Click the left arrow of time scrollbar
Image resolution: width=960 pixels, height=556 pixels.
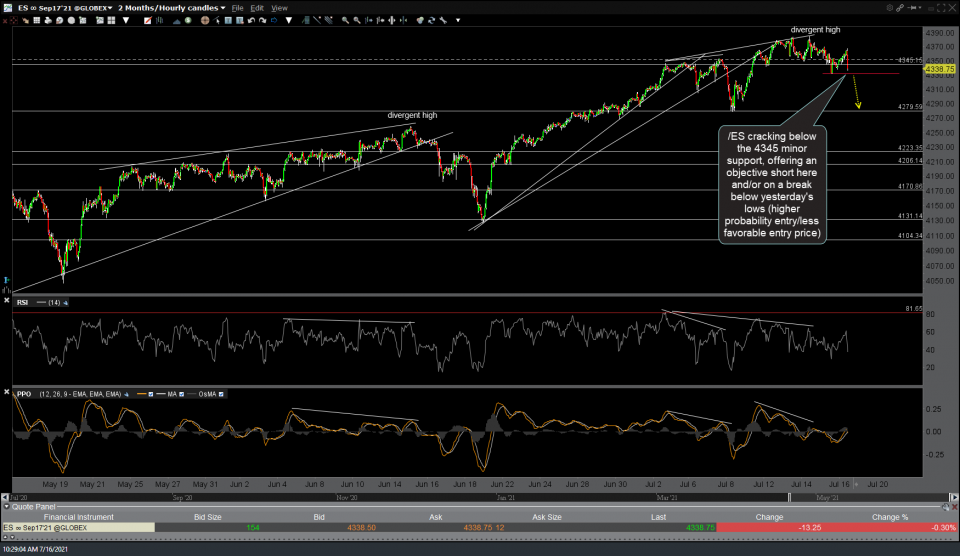pos(5,497)
